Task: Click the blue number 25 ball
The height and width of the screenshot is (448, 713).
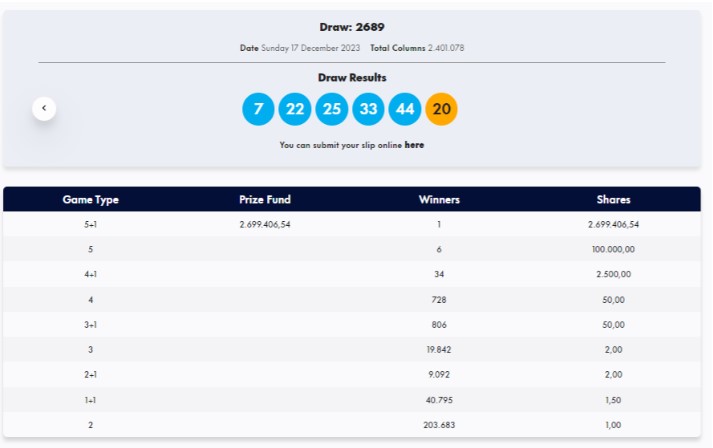Action: point(332,109)
